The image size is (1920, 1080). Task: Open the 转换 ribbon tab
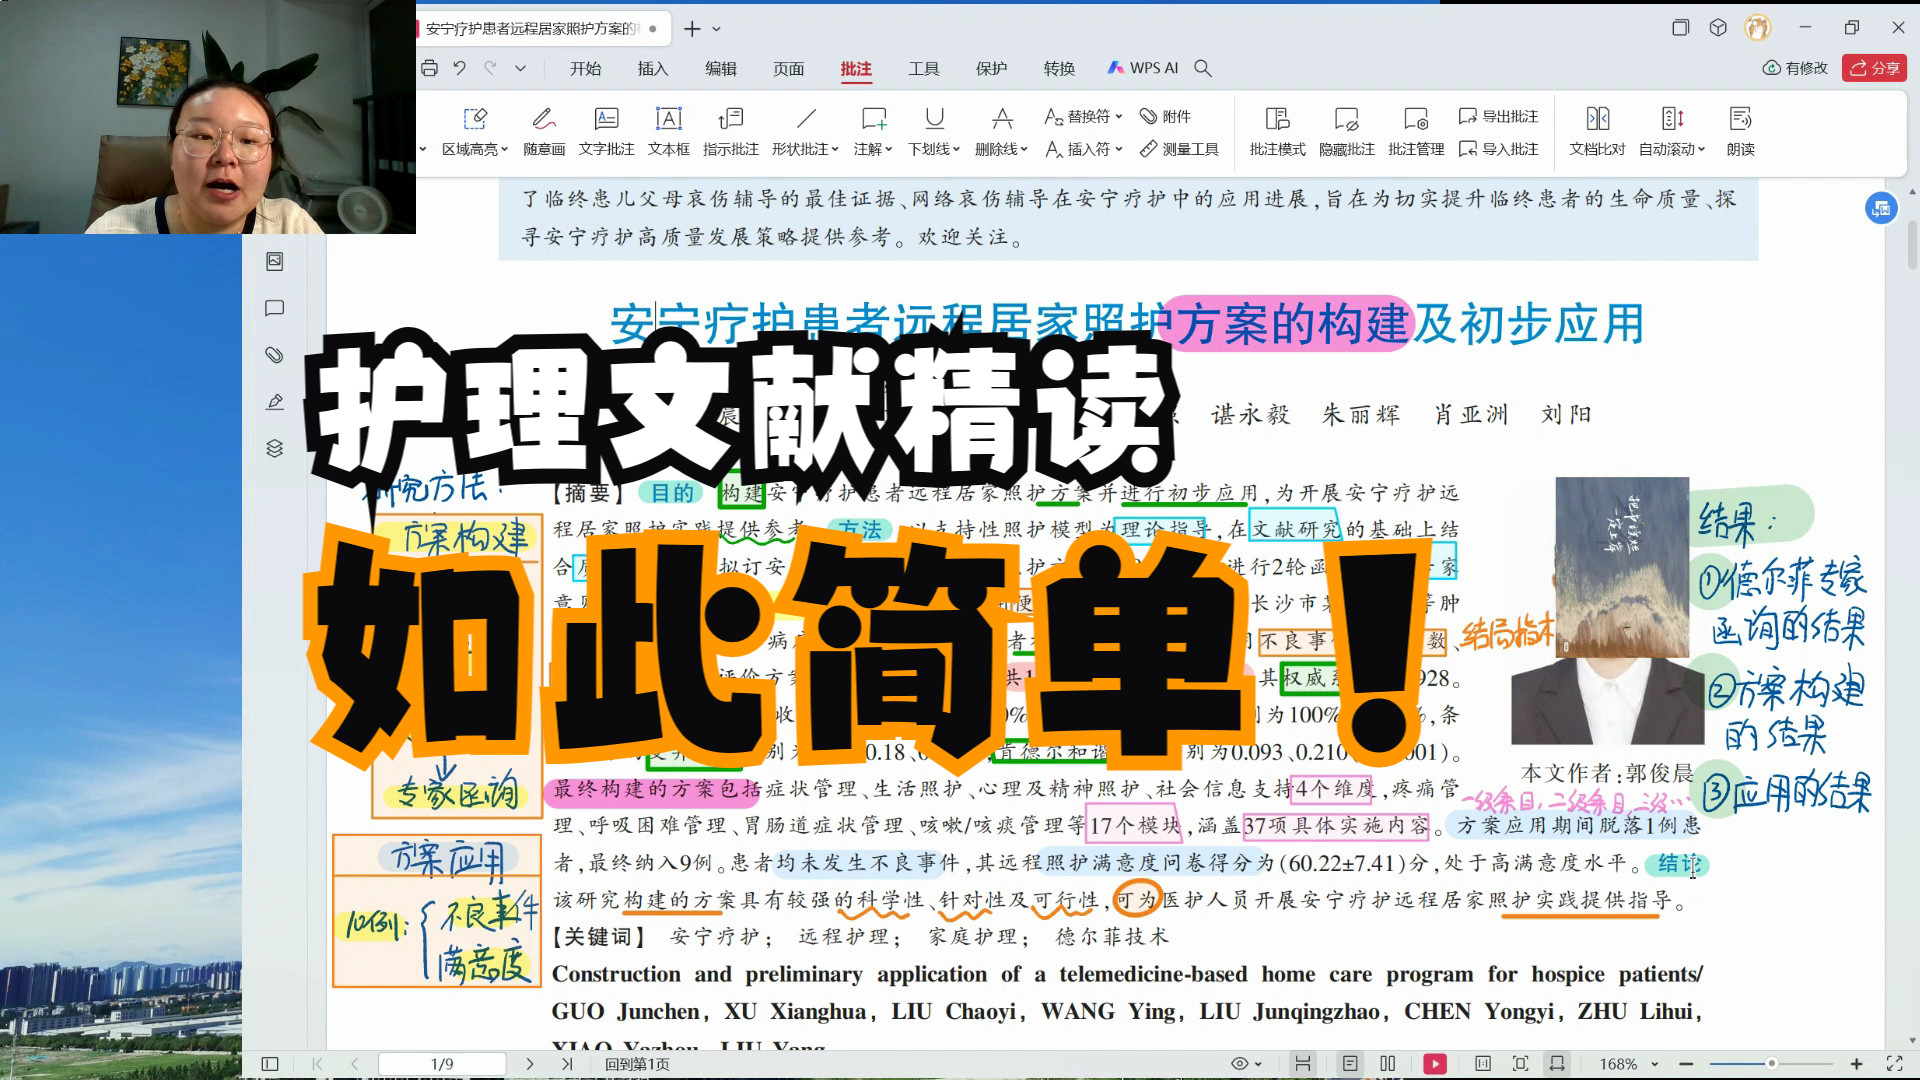tap(1059, 68)
